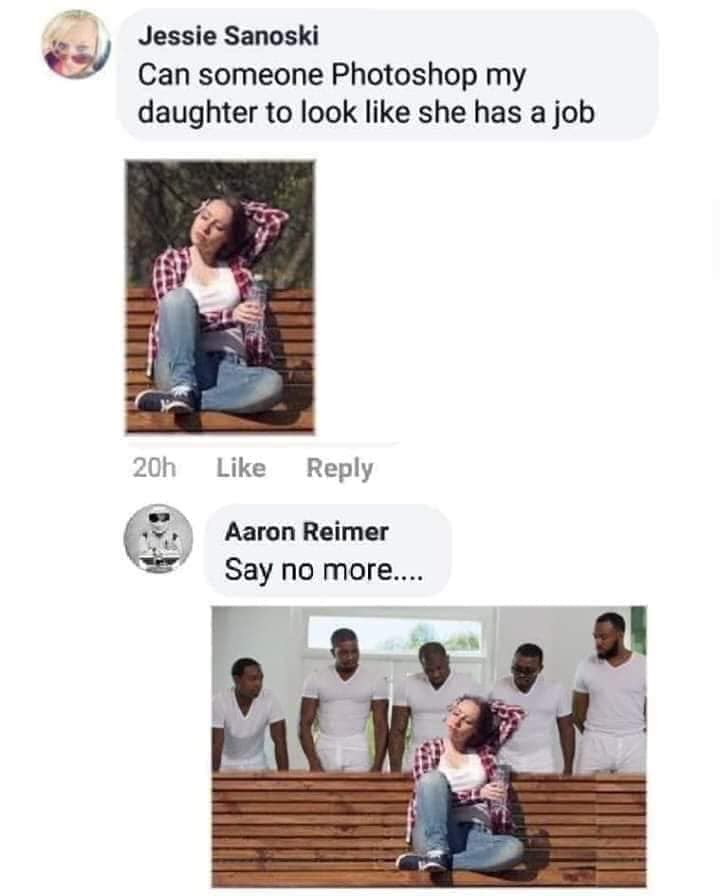Click the Jessie Sanoski name link
The image size is (720, 896).
tap(228, 36)
